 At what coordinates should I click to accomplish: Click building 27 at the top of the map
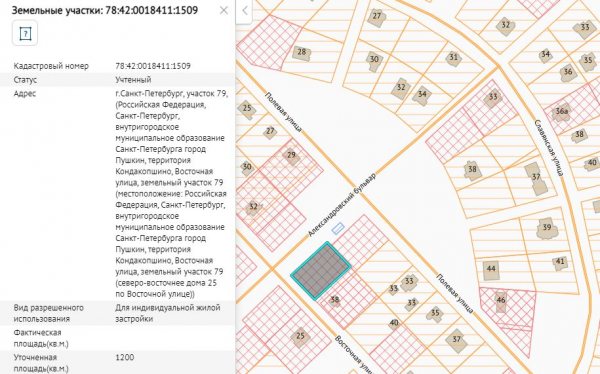pyautogui.click(x=377, y=17)
